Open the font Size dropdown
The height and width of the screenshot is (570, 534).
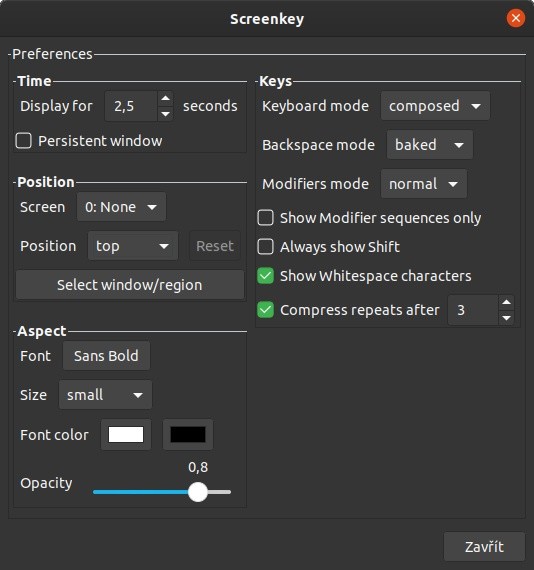point(105,395)
